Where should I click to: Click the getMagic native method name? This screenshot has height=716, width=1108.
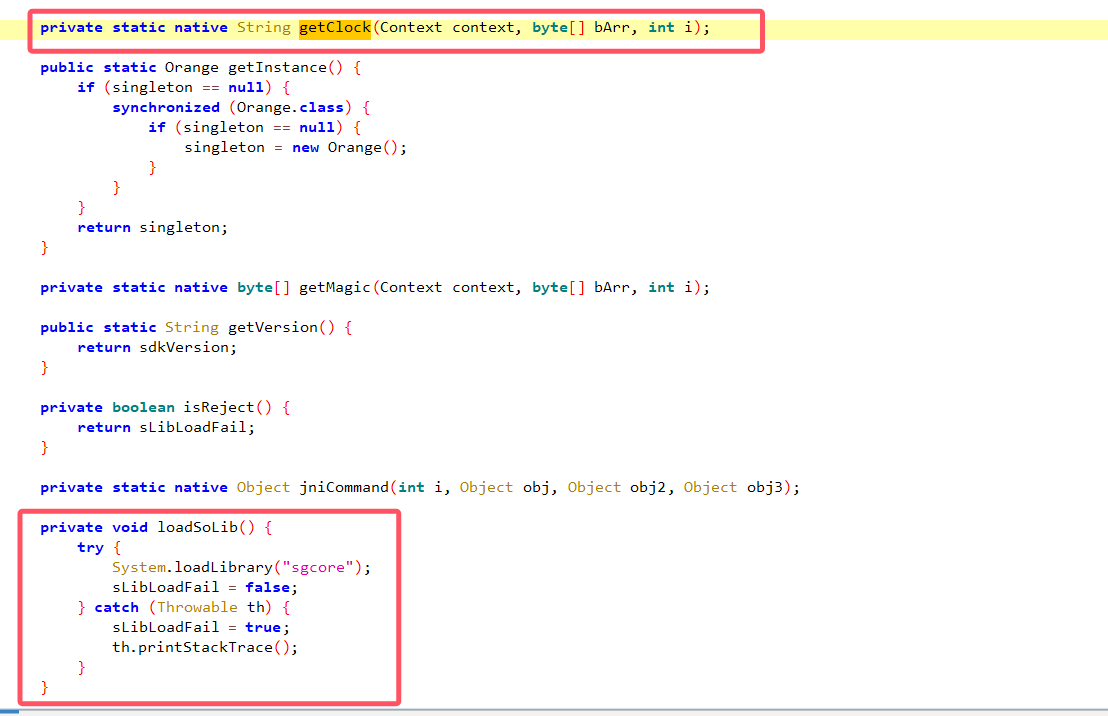[x=334, y=287]
